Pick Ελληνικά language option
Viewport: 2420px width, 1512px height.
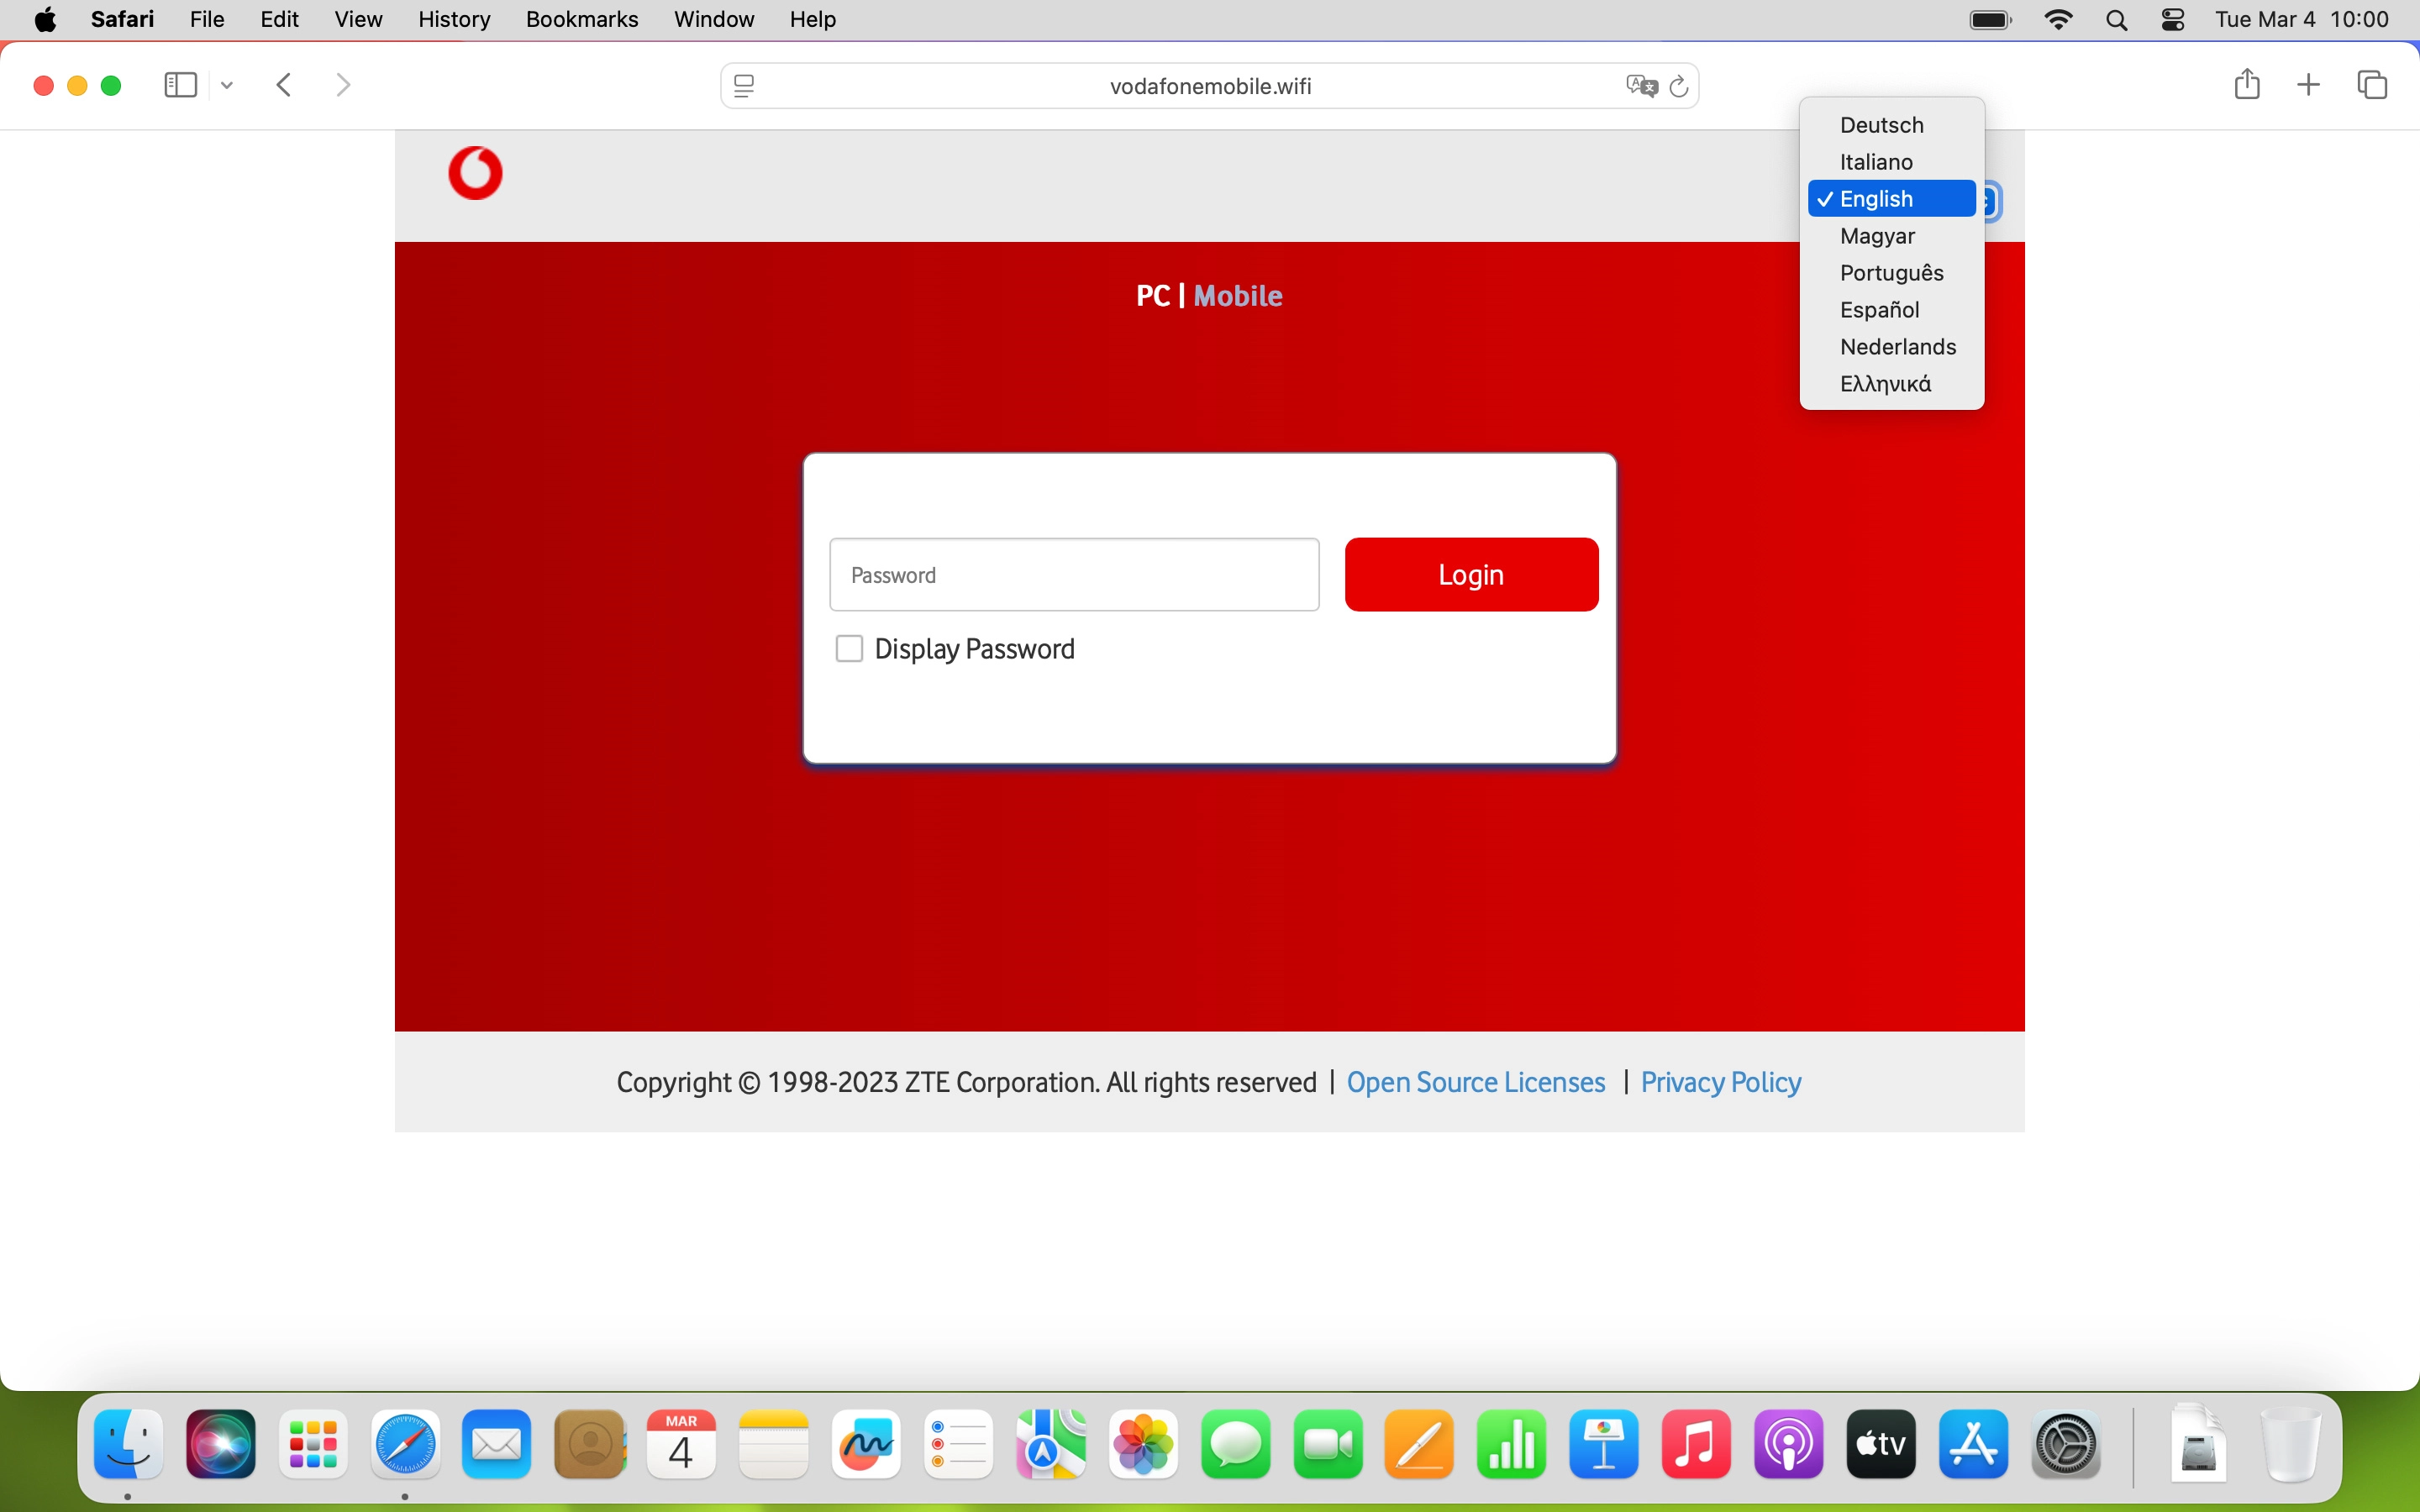[1885, 384]
